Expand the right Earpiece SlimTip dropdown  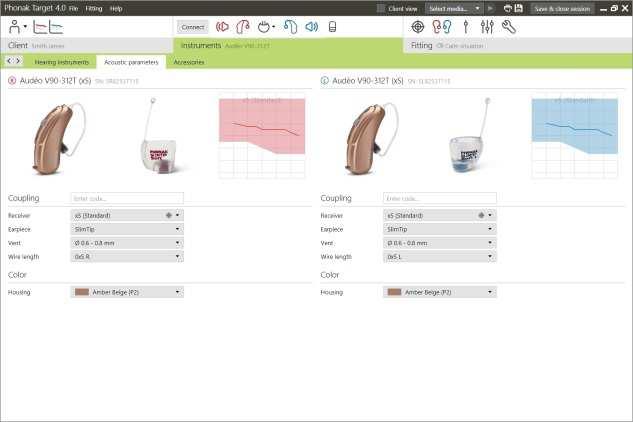pyautogui.click(x=127, y=229)
